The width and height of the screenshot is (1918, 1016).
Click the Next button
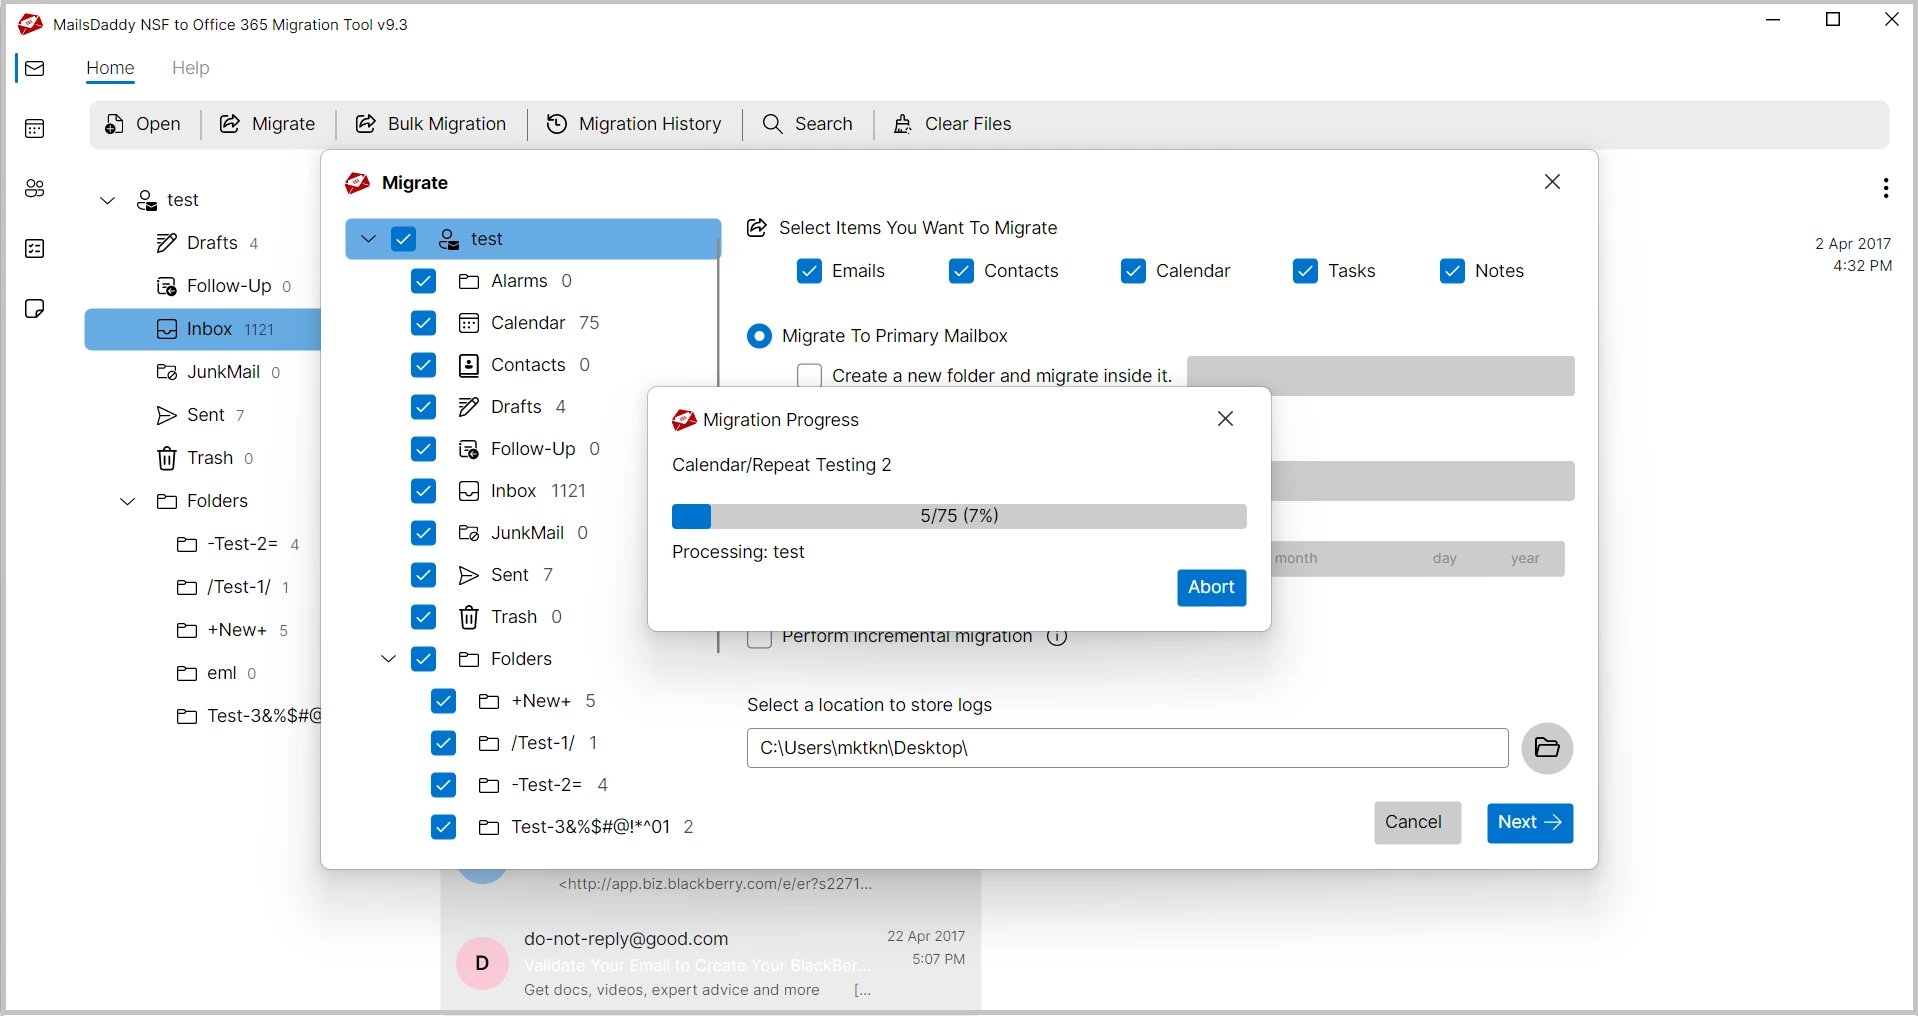(1529, 822)
